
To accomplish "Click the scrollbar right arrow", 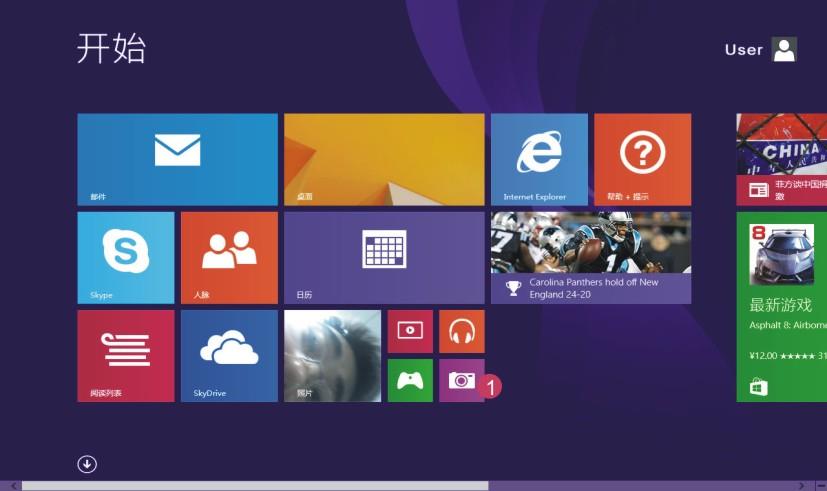I will tap(801, 486).
